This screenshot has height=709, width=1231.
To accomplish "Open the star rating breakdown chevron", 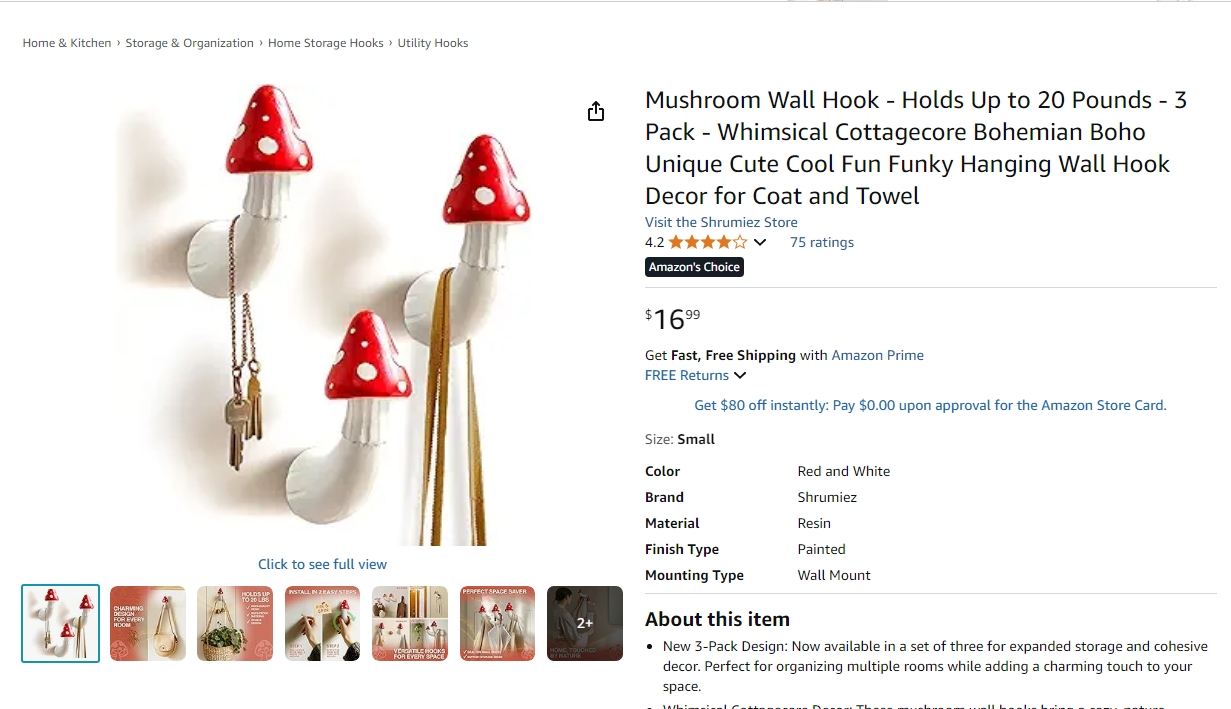I will click(x=760, y=242).
